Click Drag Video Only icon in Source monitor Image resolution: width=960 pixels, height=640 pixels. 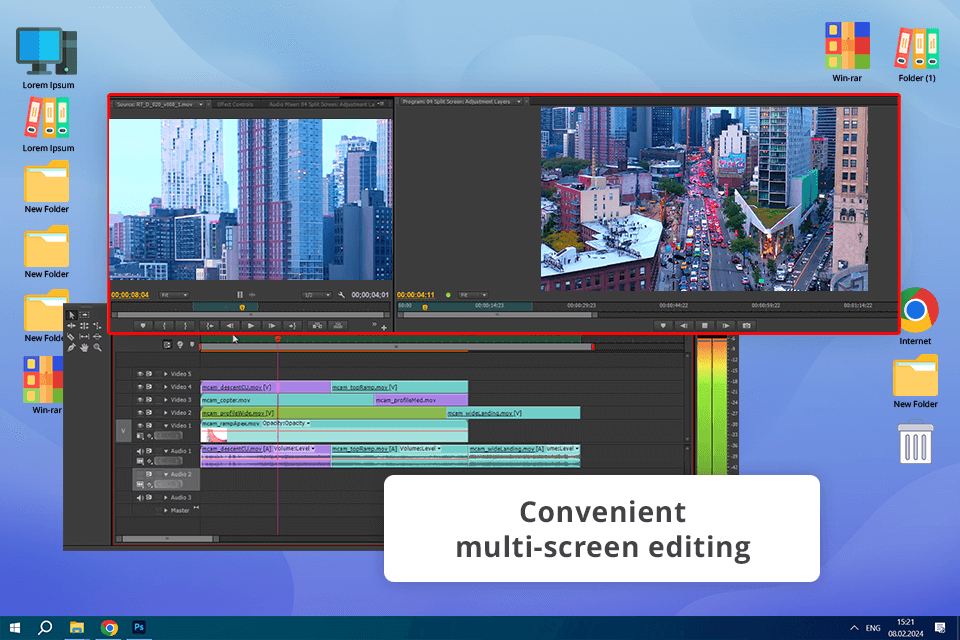(x=240, y=295)
